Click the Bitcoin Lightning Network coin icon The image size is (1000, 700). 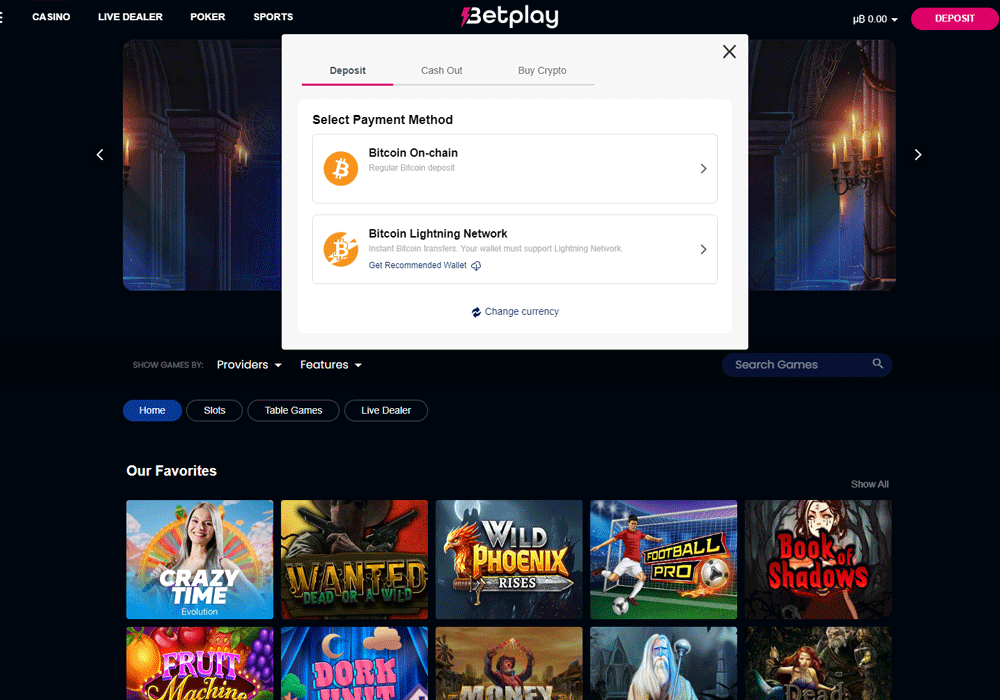(x=341, y=249)
